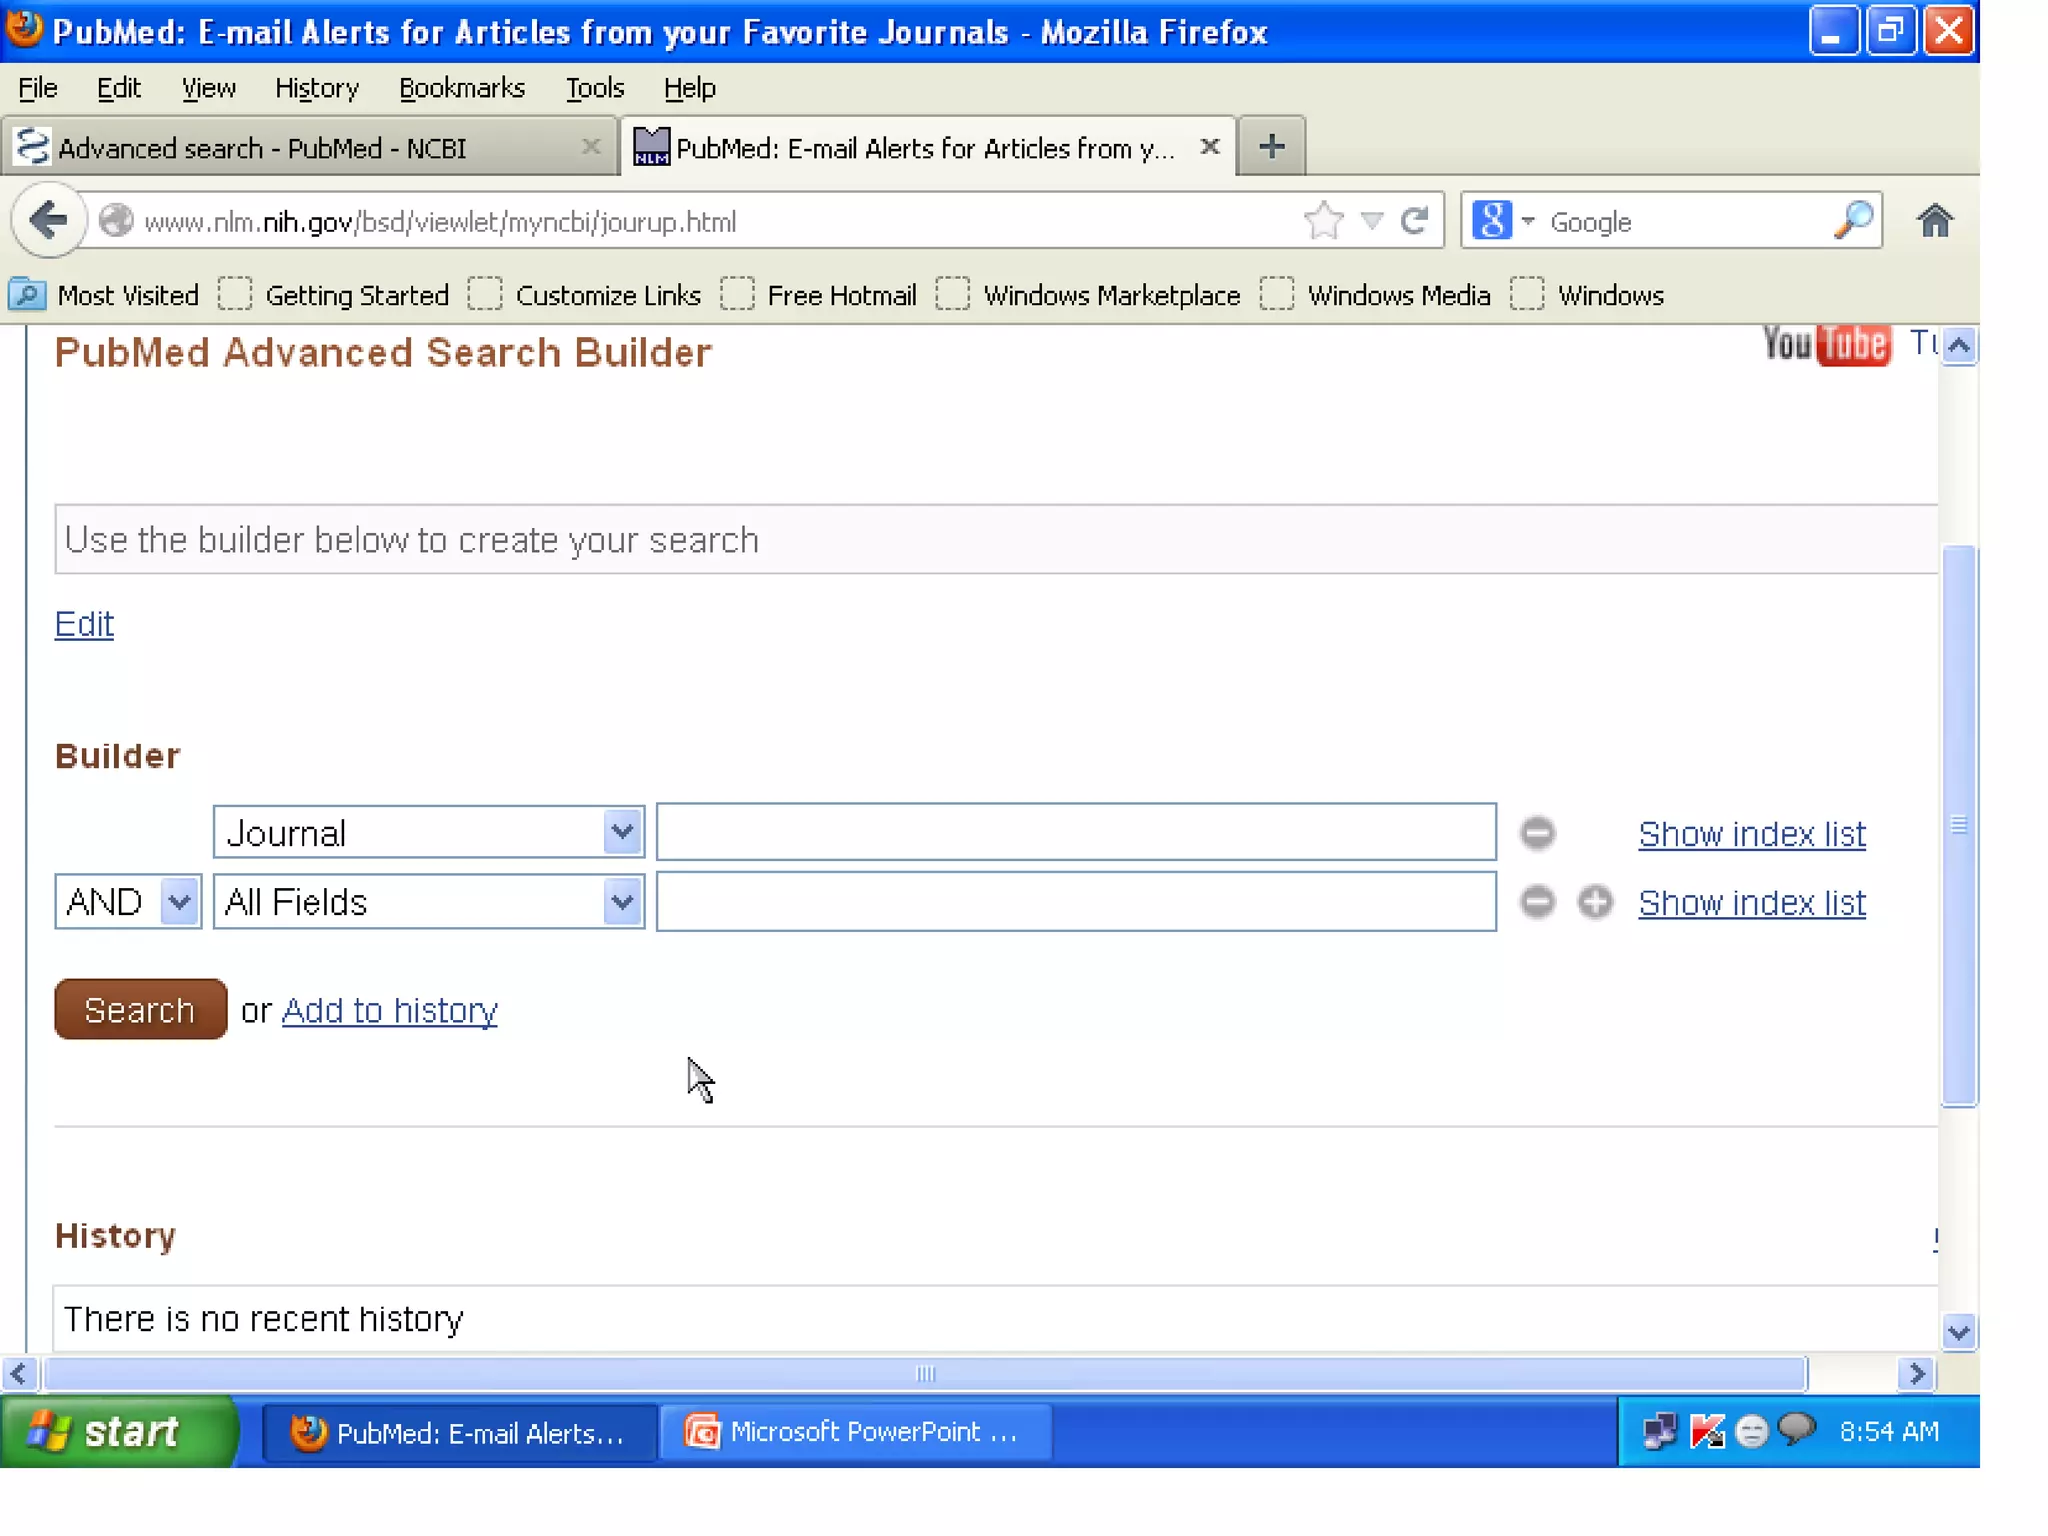Add a new builder row with plus
This screenshot has height=1536, width=2048.
(1595, 902)
